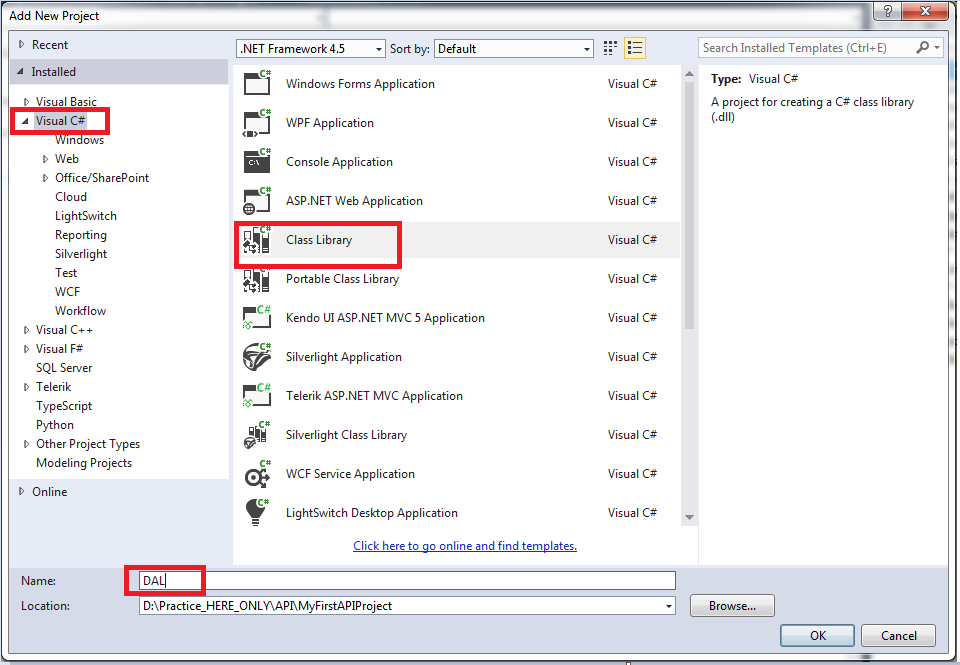Switch to small icons view
Image resolution: width=960 pixels, height=665 pixels.
[610, 48]
